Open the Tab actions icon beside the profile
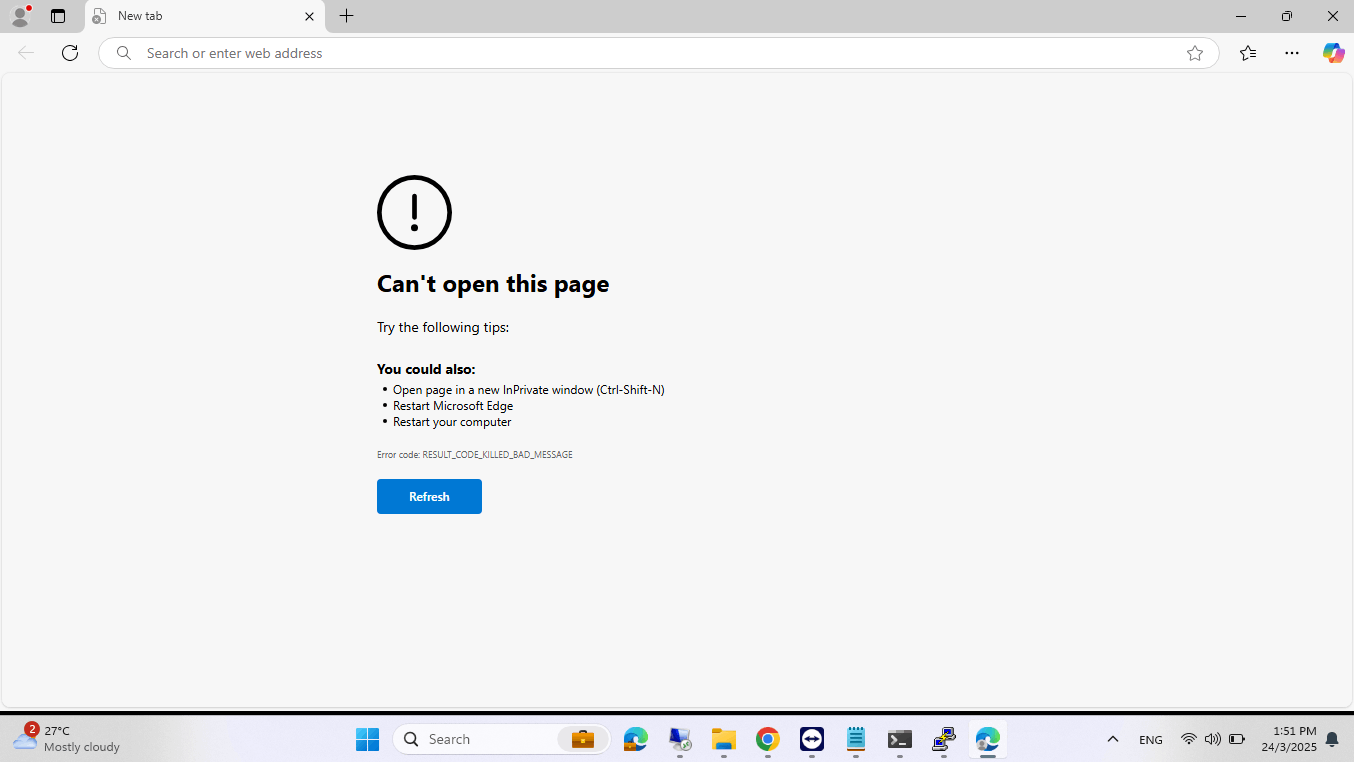Image resolution: width=1354 pixels, height=762 pixels. 57,16
